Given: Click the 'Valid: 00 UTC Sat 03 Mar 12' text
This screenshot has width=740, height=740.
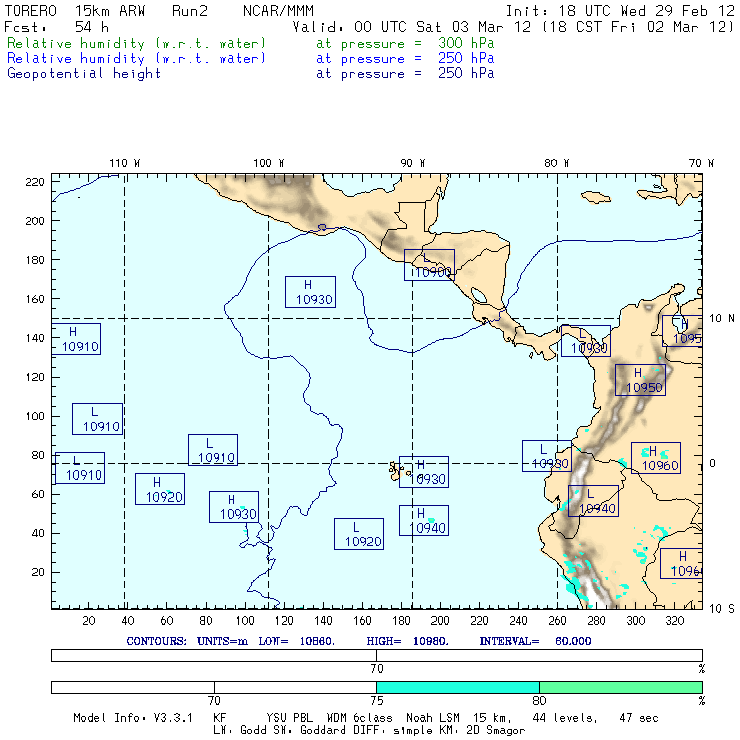Looking at the screenshot, I should click(x=412, y=27).
